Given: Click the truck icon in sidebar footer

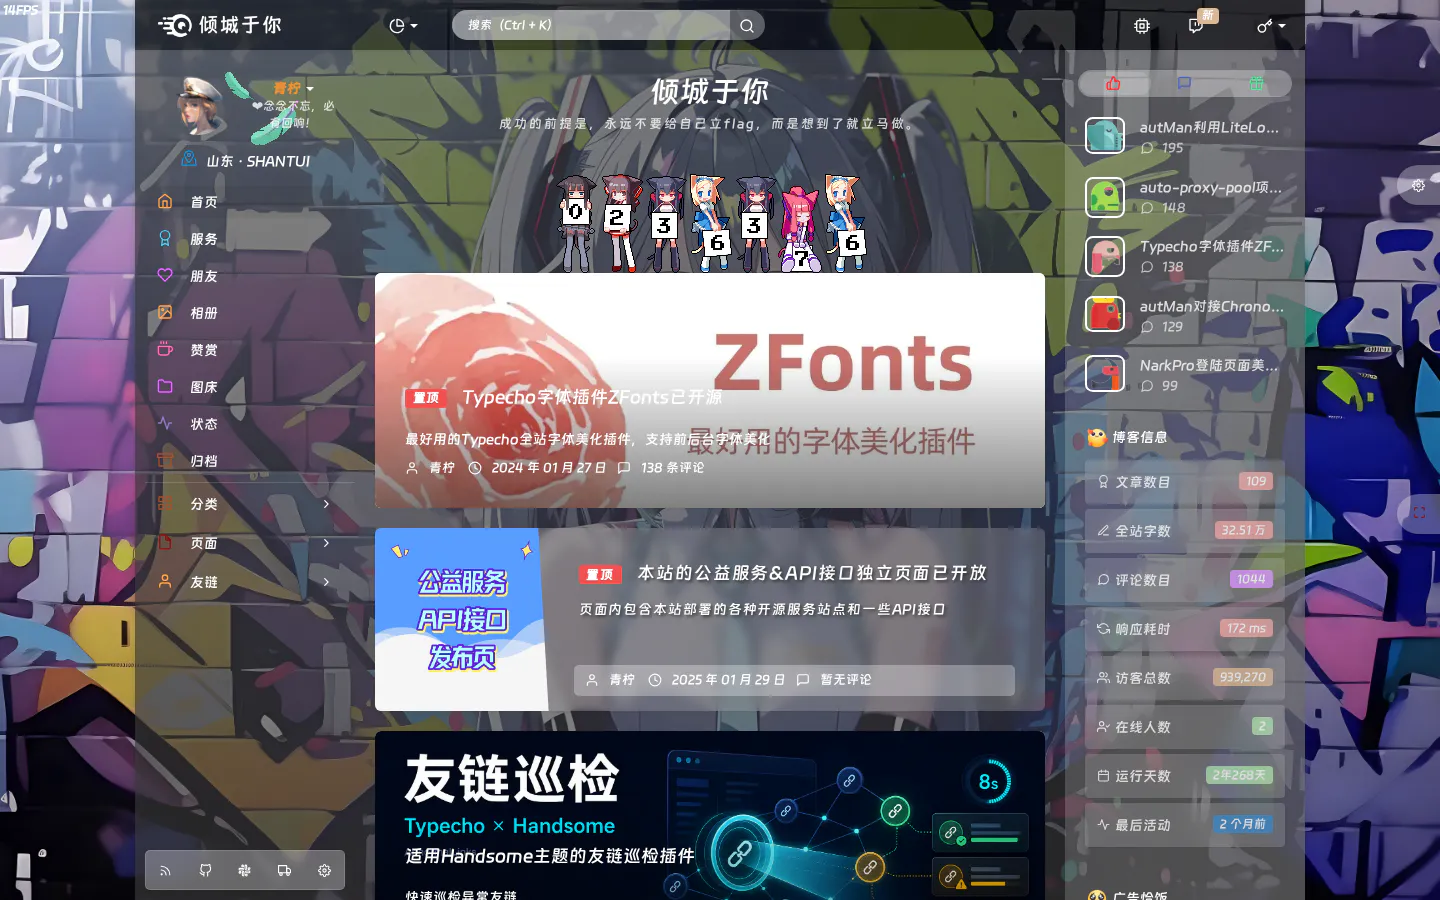Looking at the screenshot, I should tap(284, 871).
